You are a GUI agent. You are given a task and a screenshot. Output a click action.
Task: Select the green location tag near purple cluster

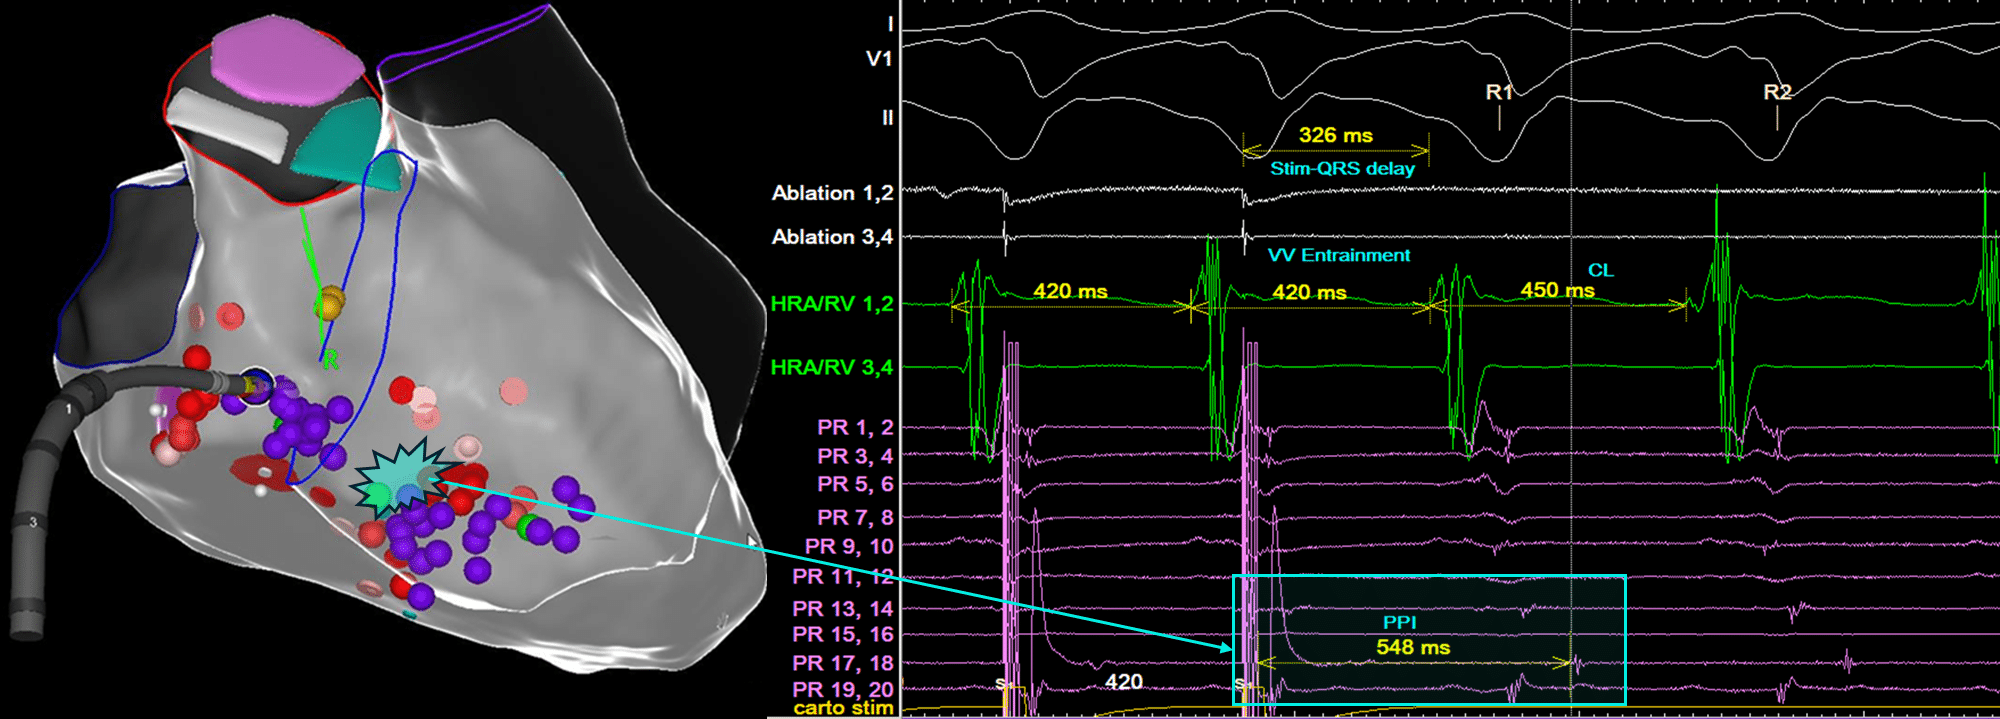[x=524, y=525]
